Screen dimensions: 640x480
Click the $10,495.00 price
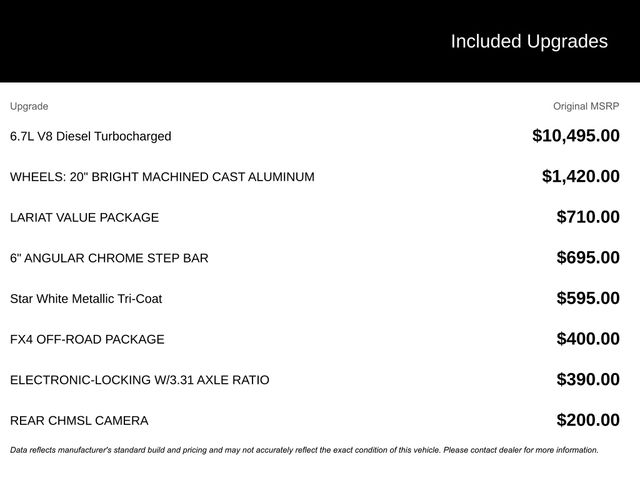(575, 136)
